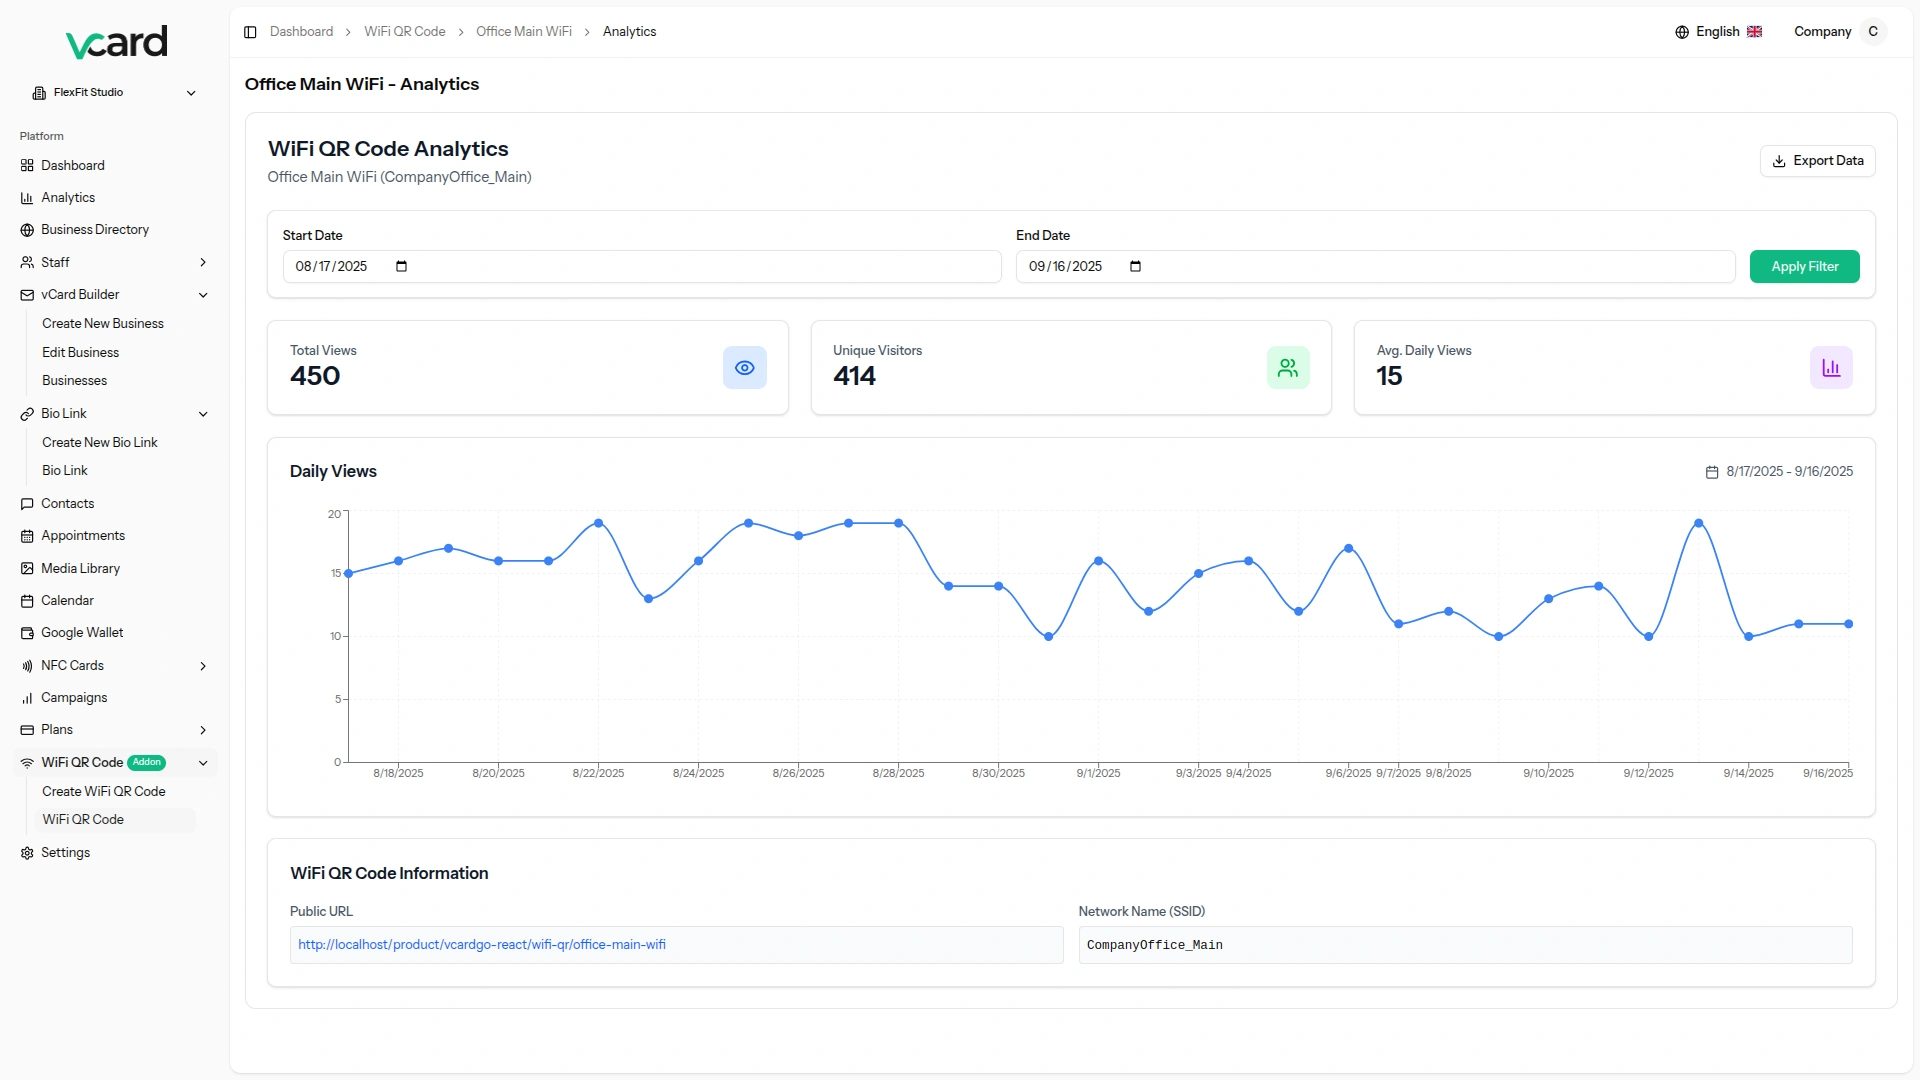Viewport: 1920px width, 1080px height.
Task: Click the Avg. Daily Views chart icon
Action: pyautogui.click(x=1831, y=368)
